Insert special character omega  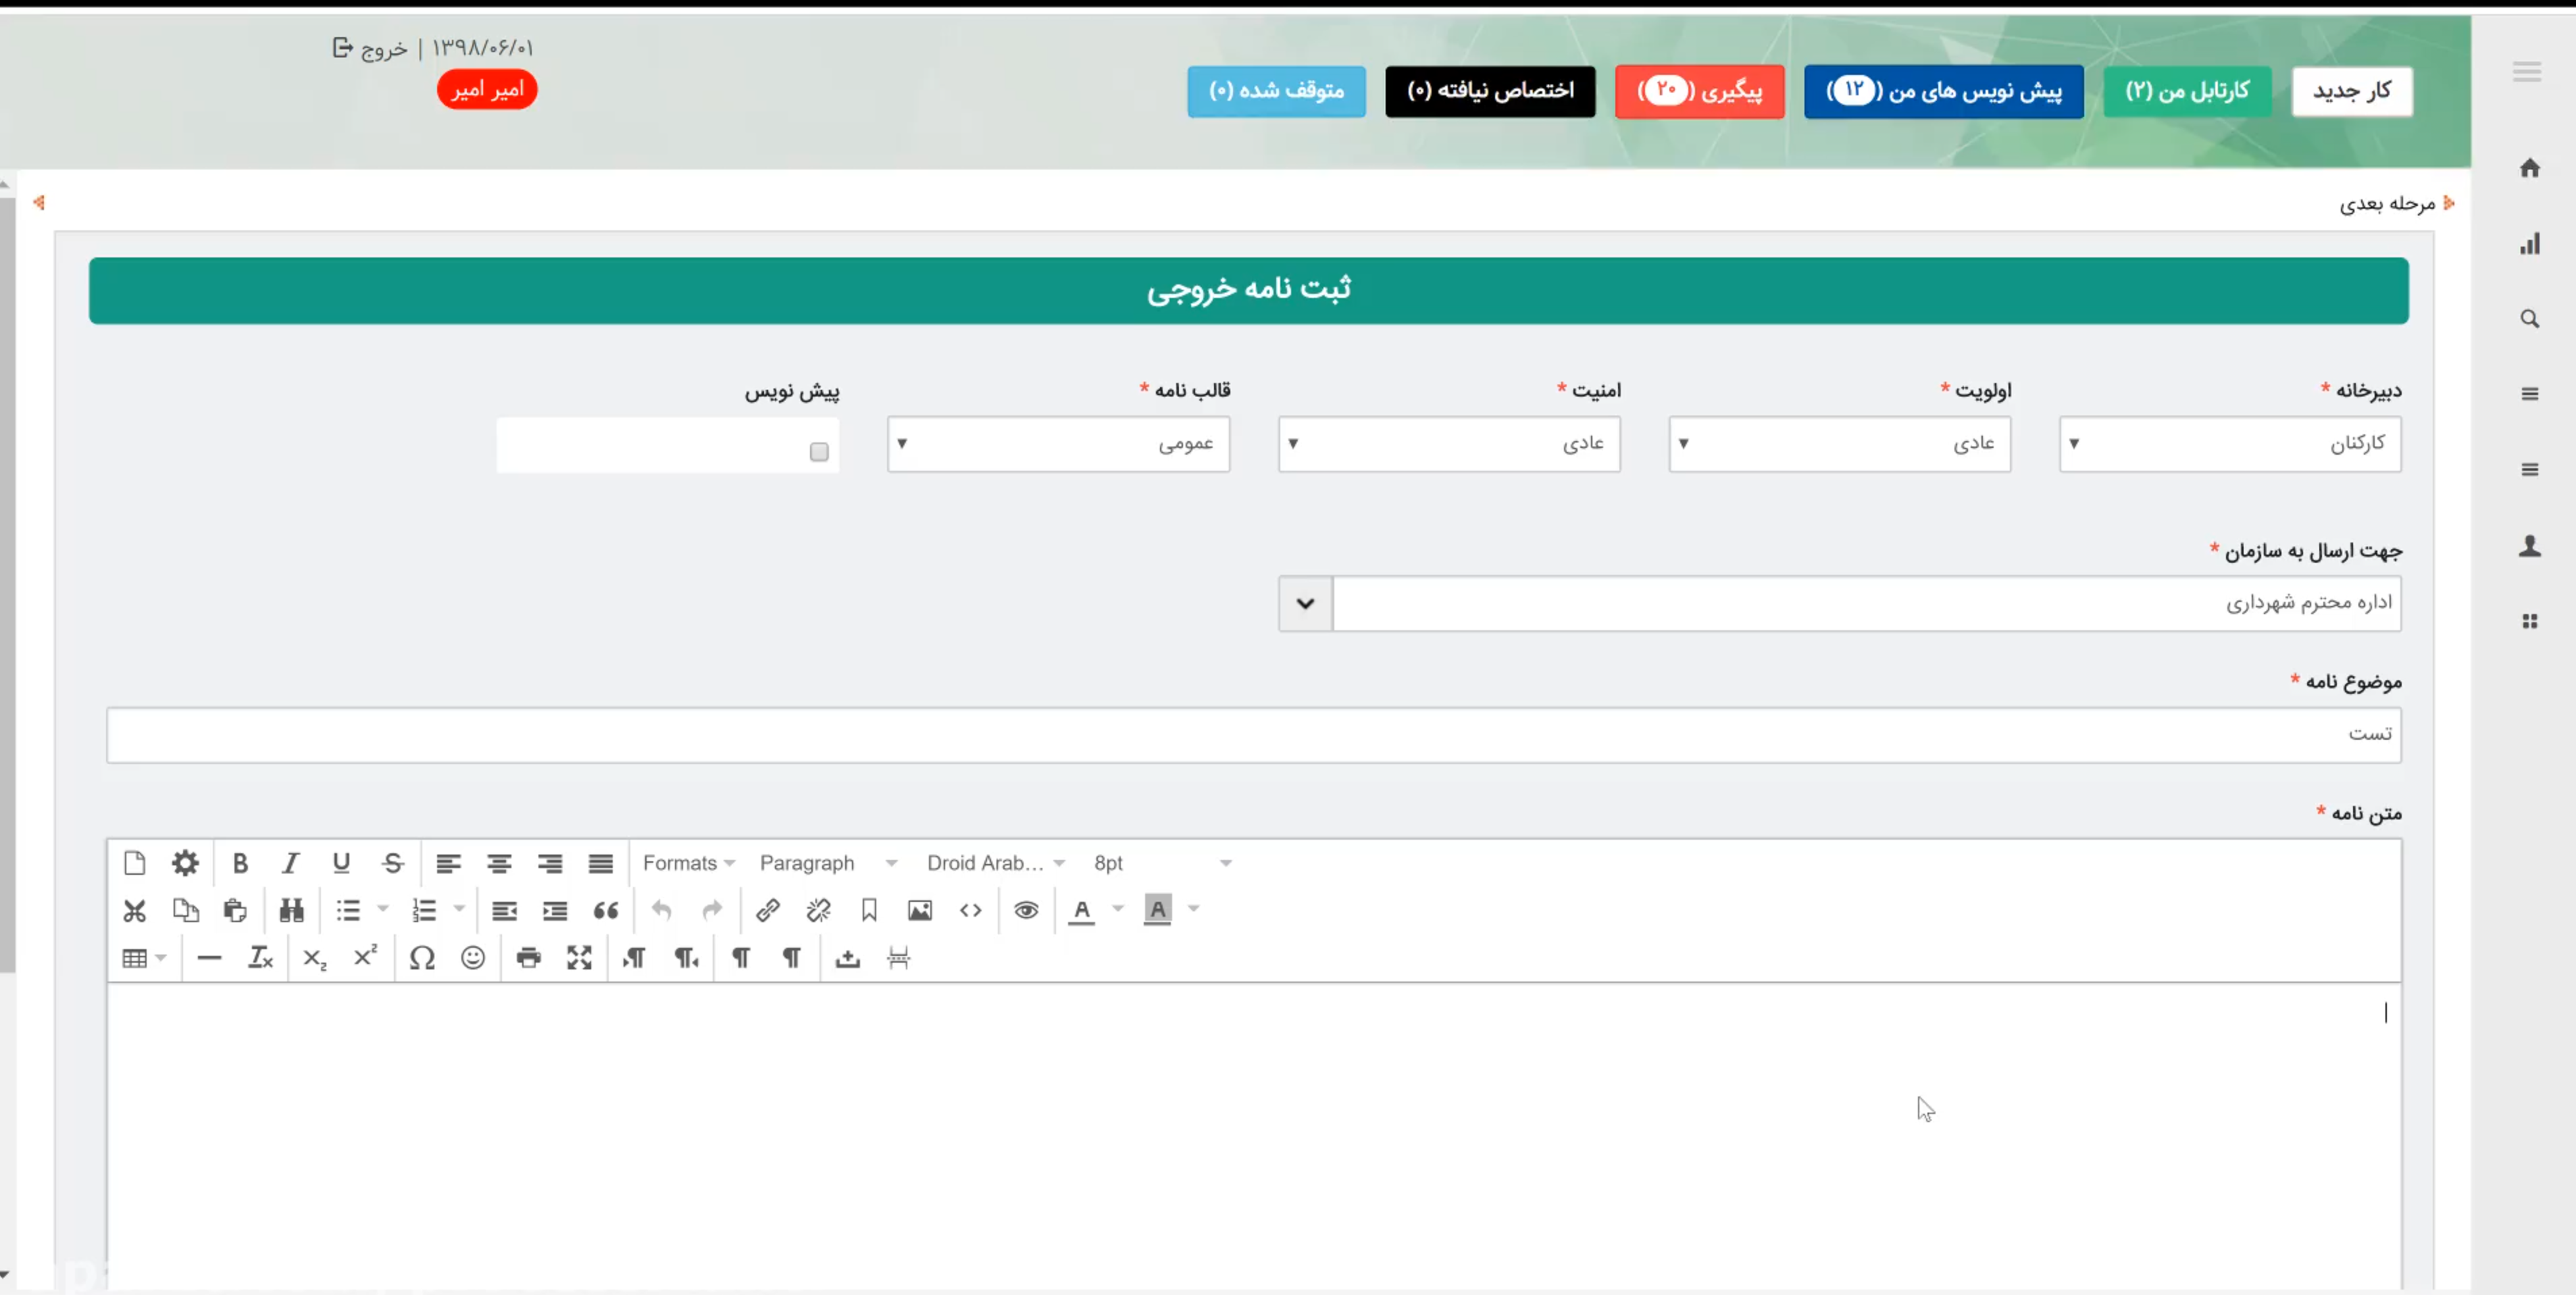click(x=422, y=958)
